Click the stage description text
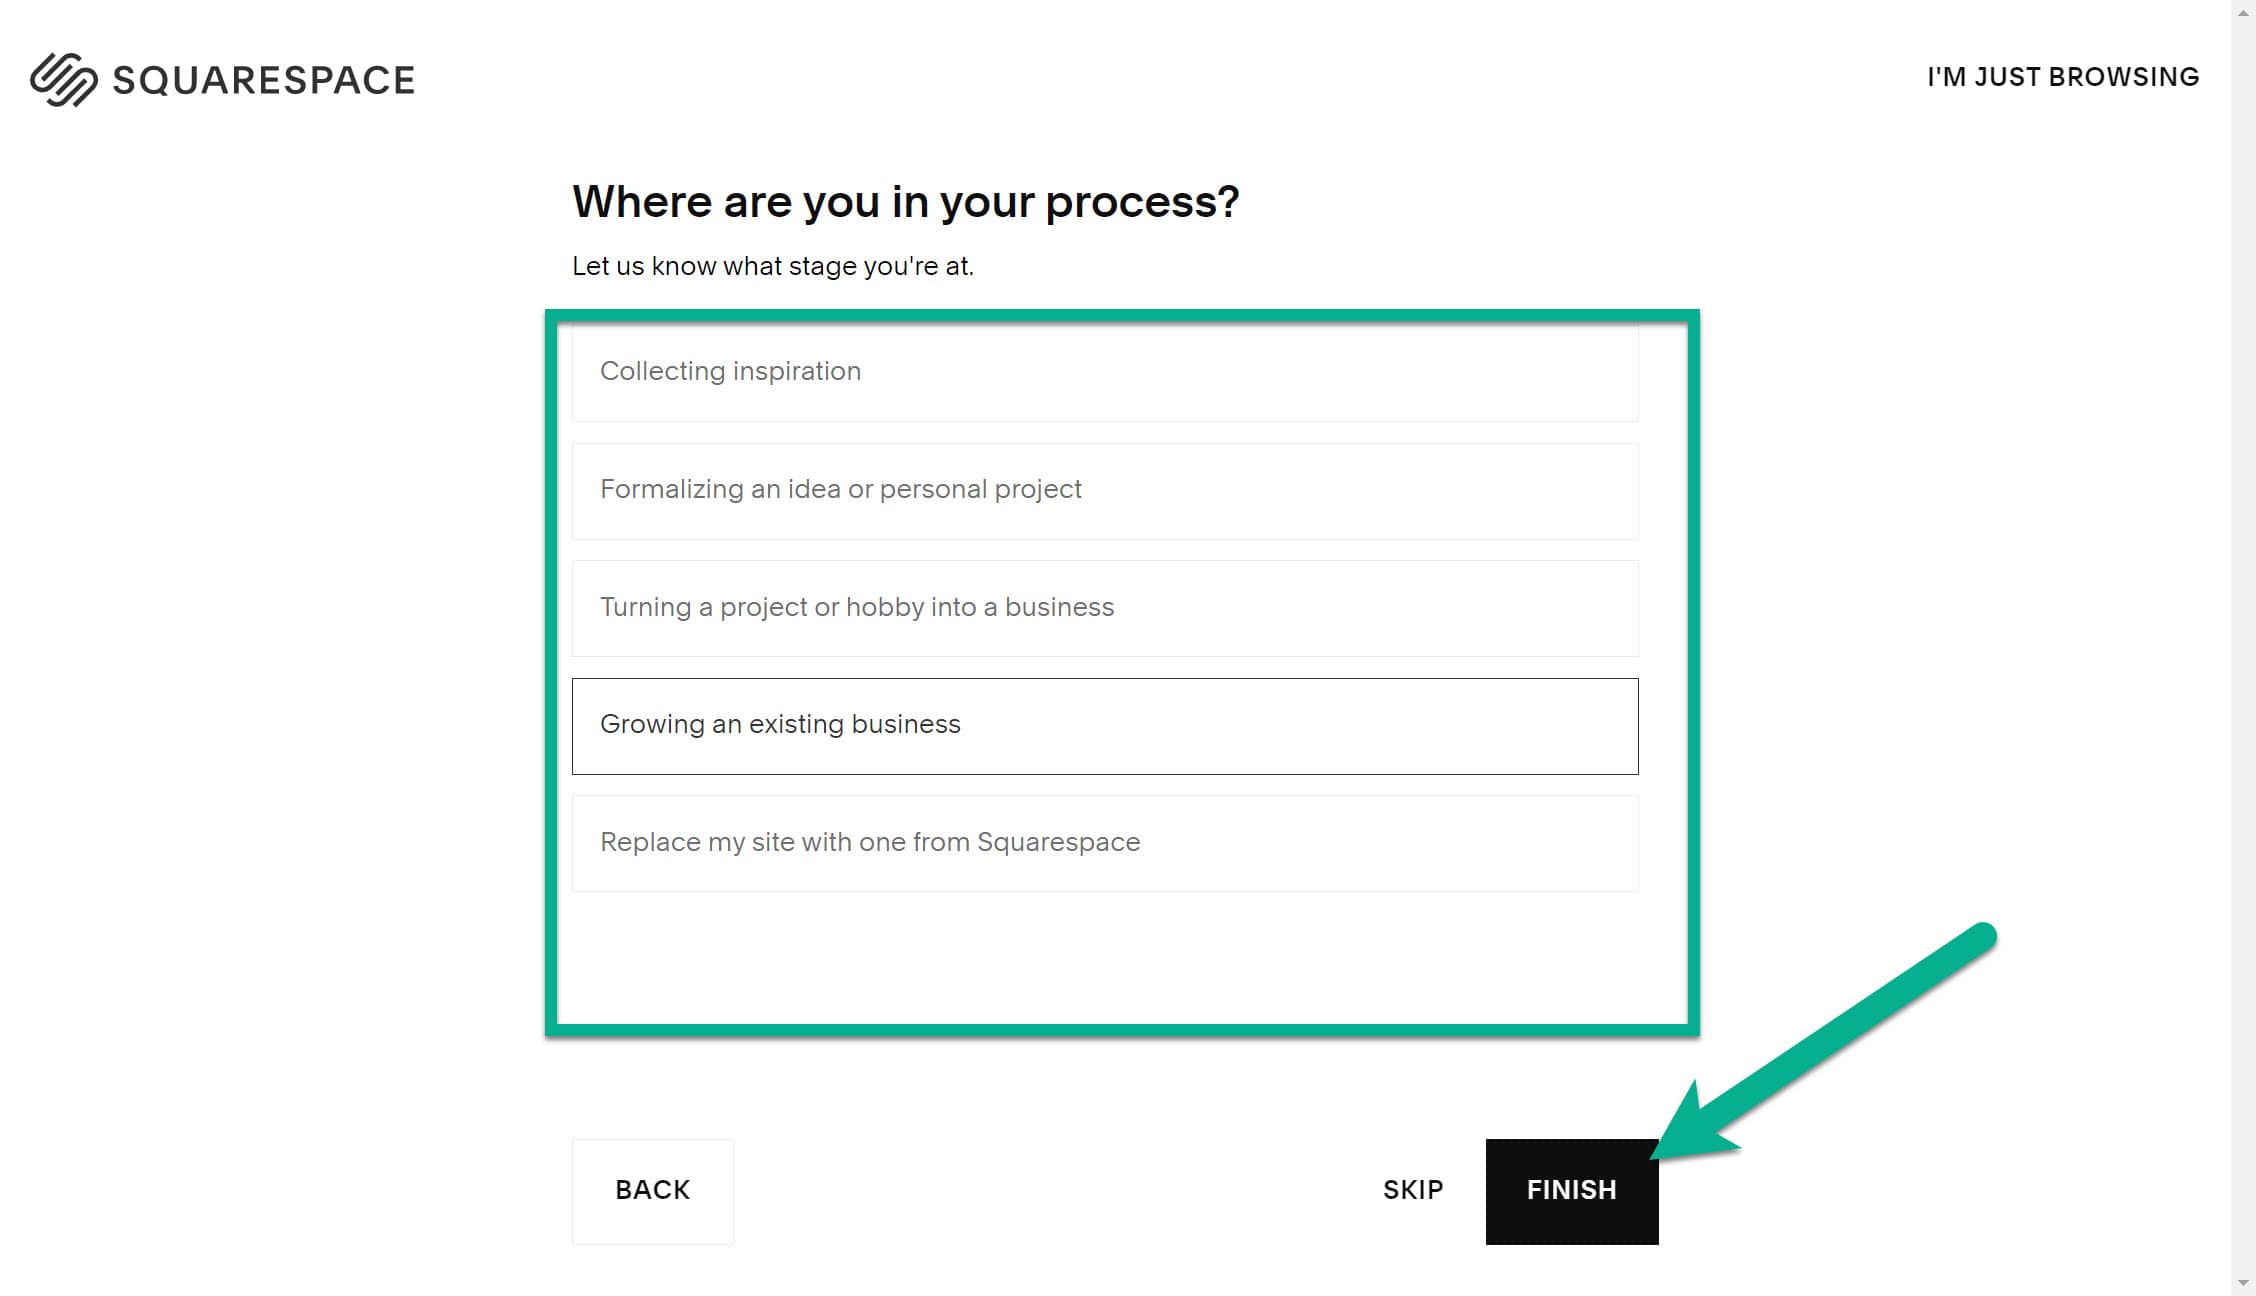The height and width of the screenshot is (1296, 2256). [x=773, y=266]
